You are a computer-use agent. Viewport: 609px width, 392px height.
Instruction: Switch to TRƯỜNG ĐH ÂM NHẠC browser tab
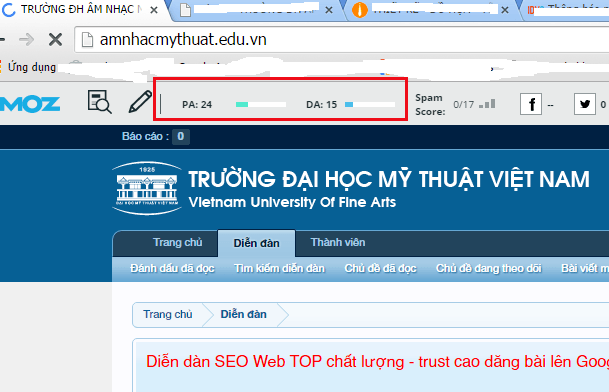[x=82, y=9]
